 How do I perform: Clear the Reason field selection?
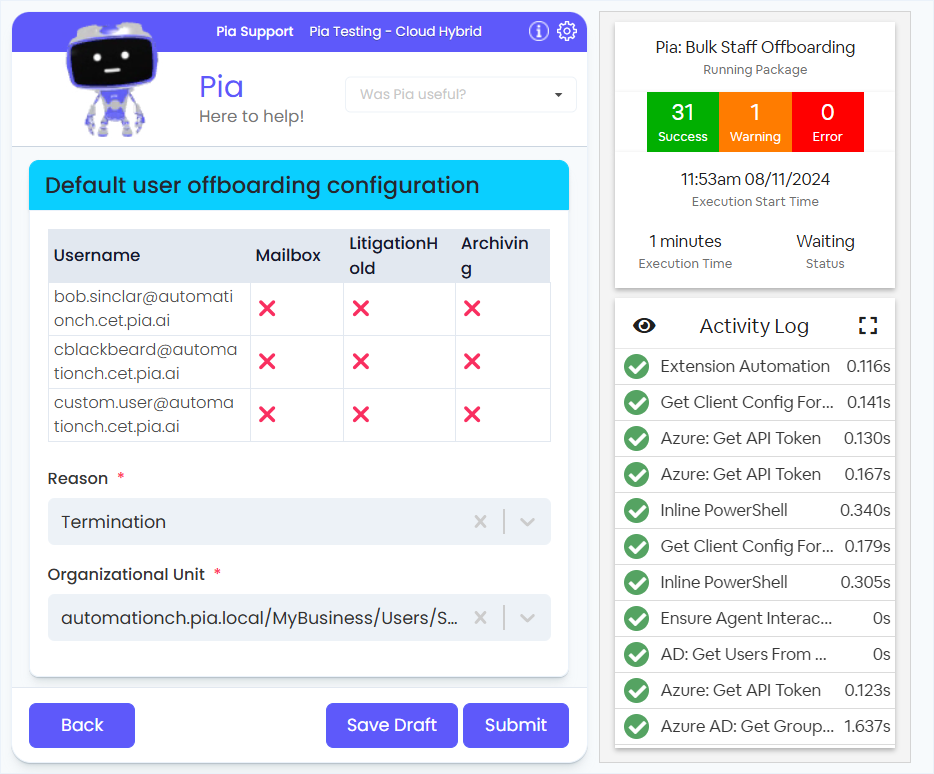[x=480, y=522]
